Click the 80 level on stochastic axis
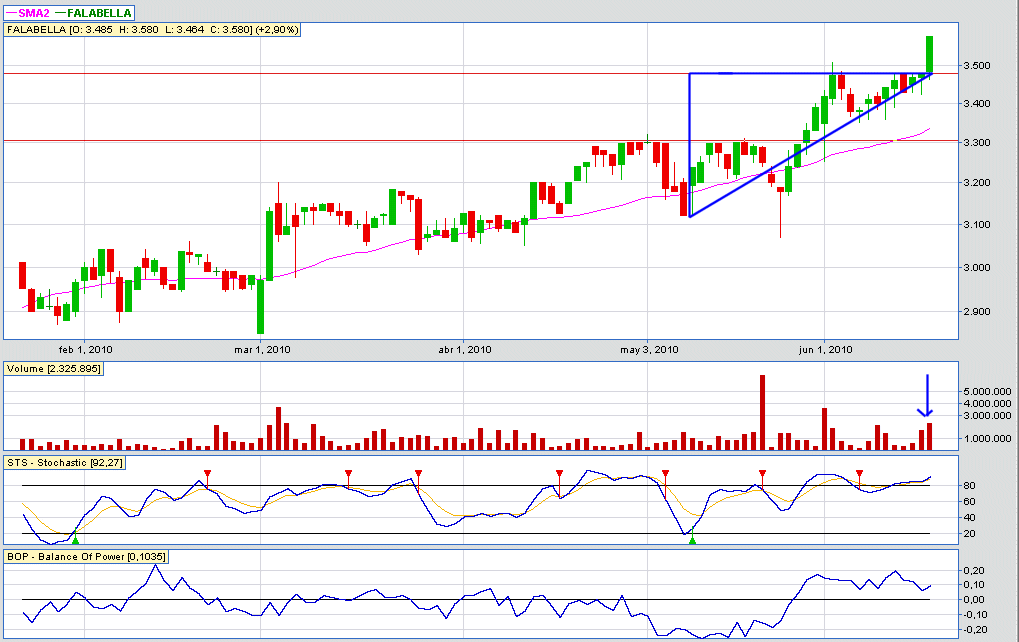 pyautogui.click(x=969, y=486)
